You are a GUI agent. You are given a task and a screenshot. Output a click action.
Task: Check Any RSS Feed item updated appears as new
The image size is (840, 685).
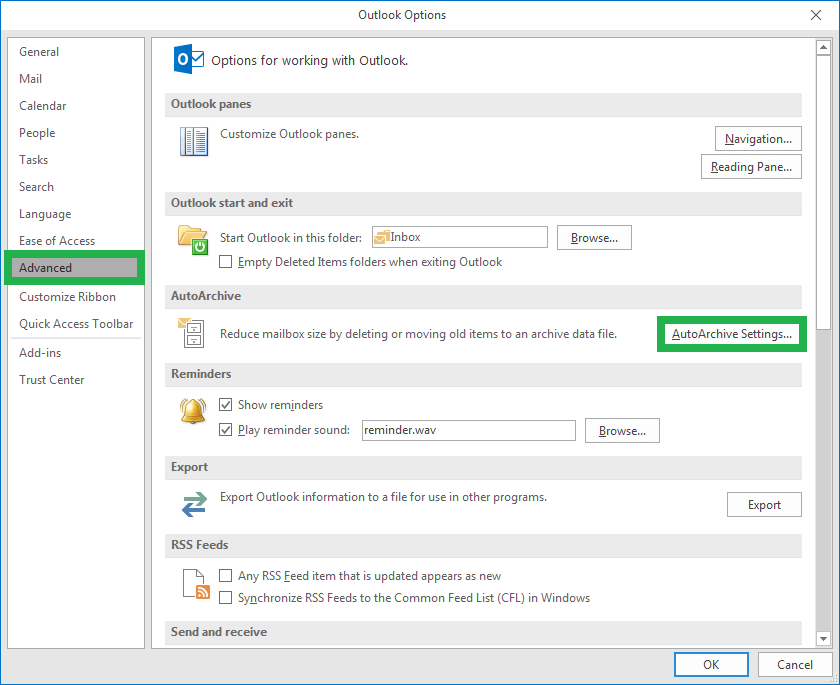[x=226, y=576]
